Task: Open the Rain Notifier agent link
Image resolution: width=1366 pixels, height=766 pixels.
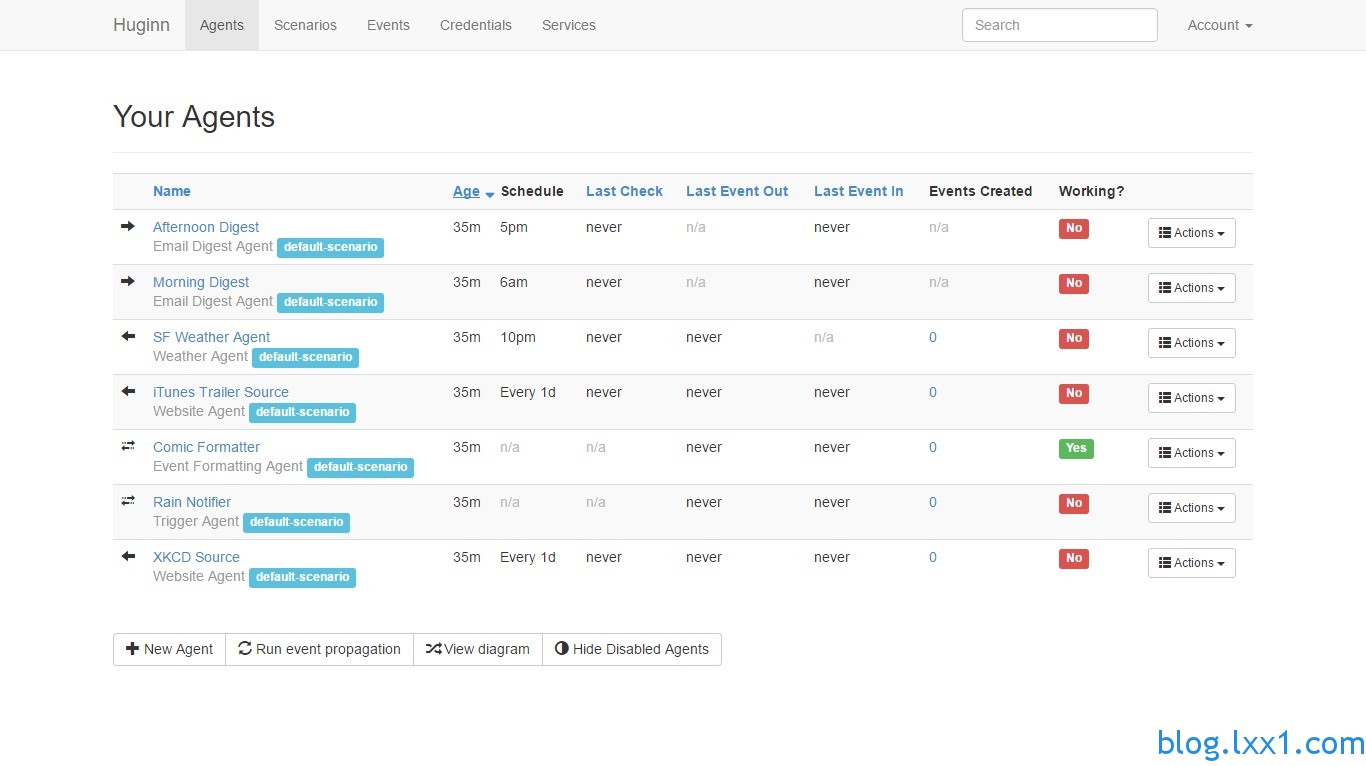Action: 192,502
